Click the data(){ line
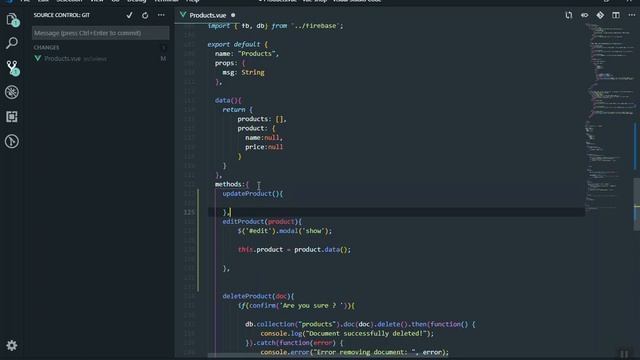Viewport: 640px width, 360px height. (x=228, y=100)
